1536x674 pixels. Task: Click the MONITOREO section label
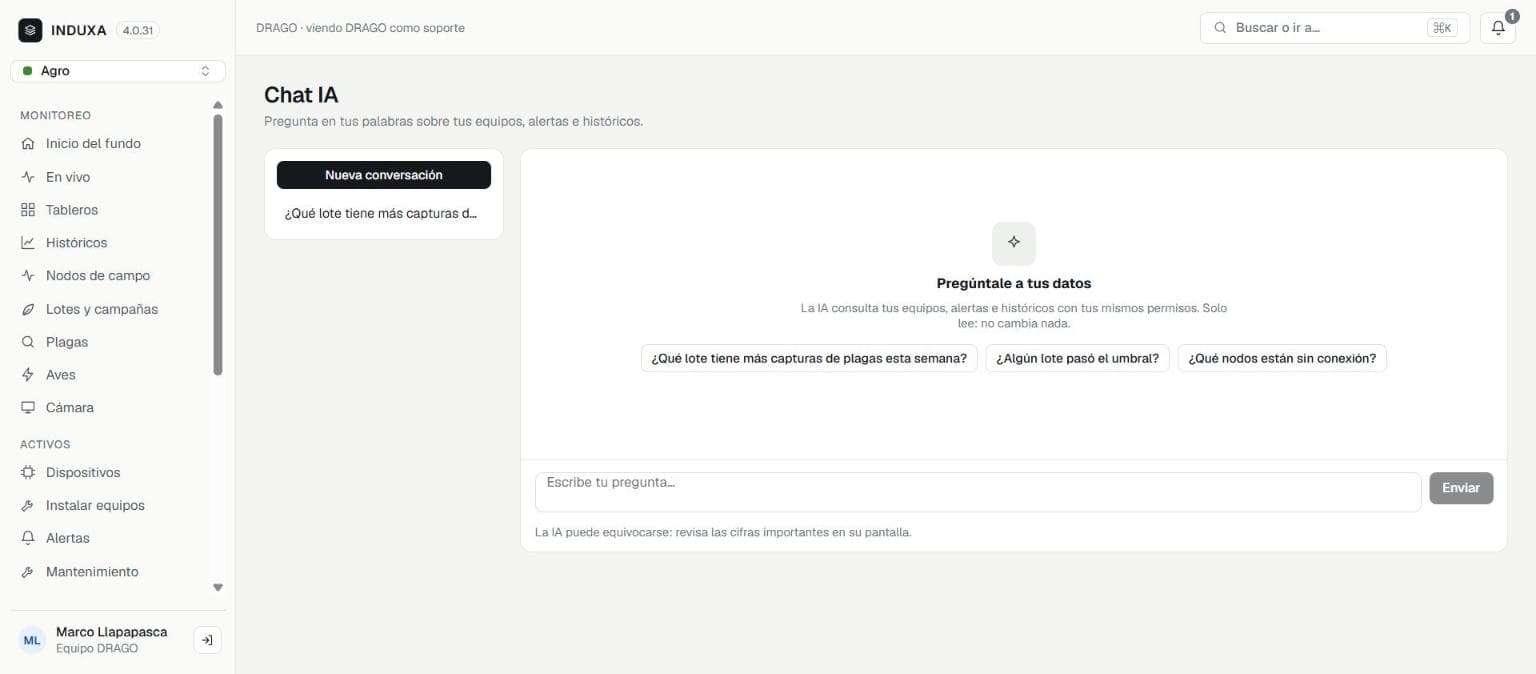pos(55,116)
